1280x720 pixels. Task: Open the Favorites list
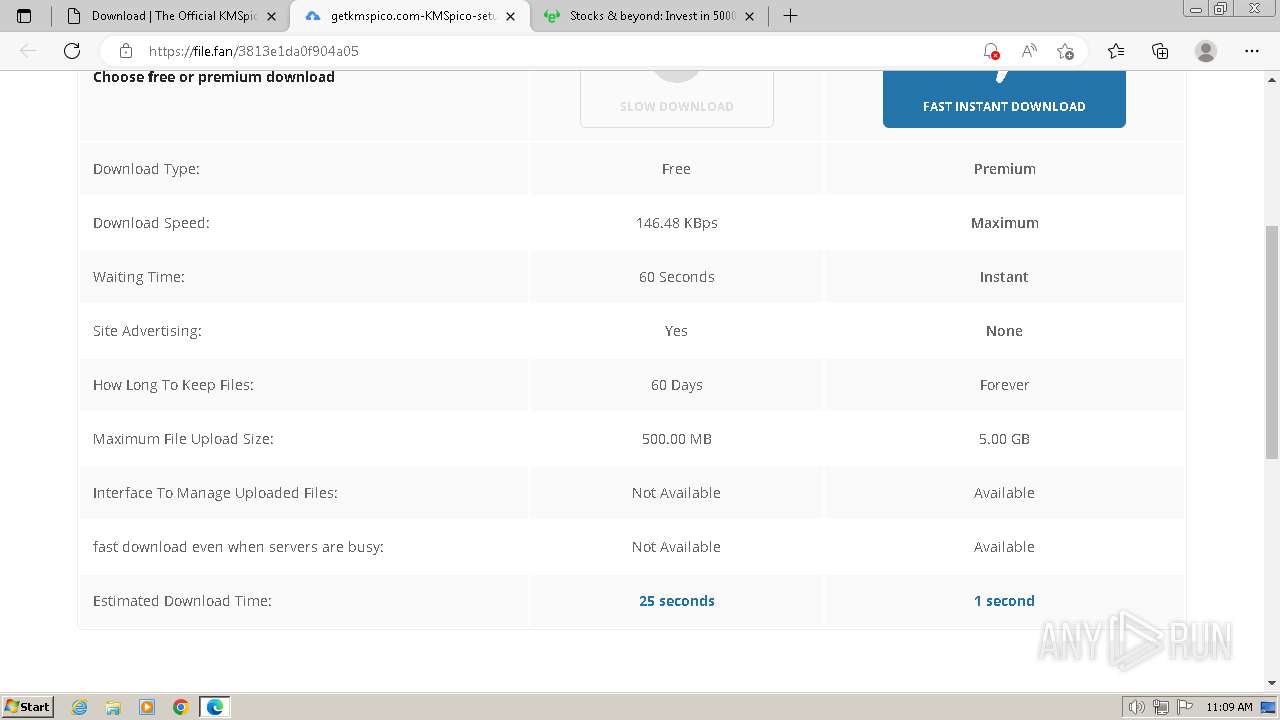tap(1116, 51)
